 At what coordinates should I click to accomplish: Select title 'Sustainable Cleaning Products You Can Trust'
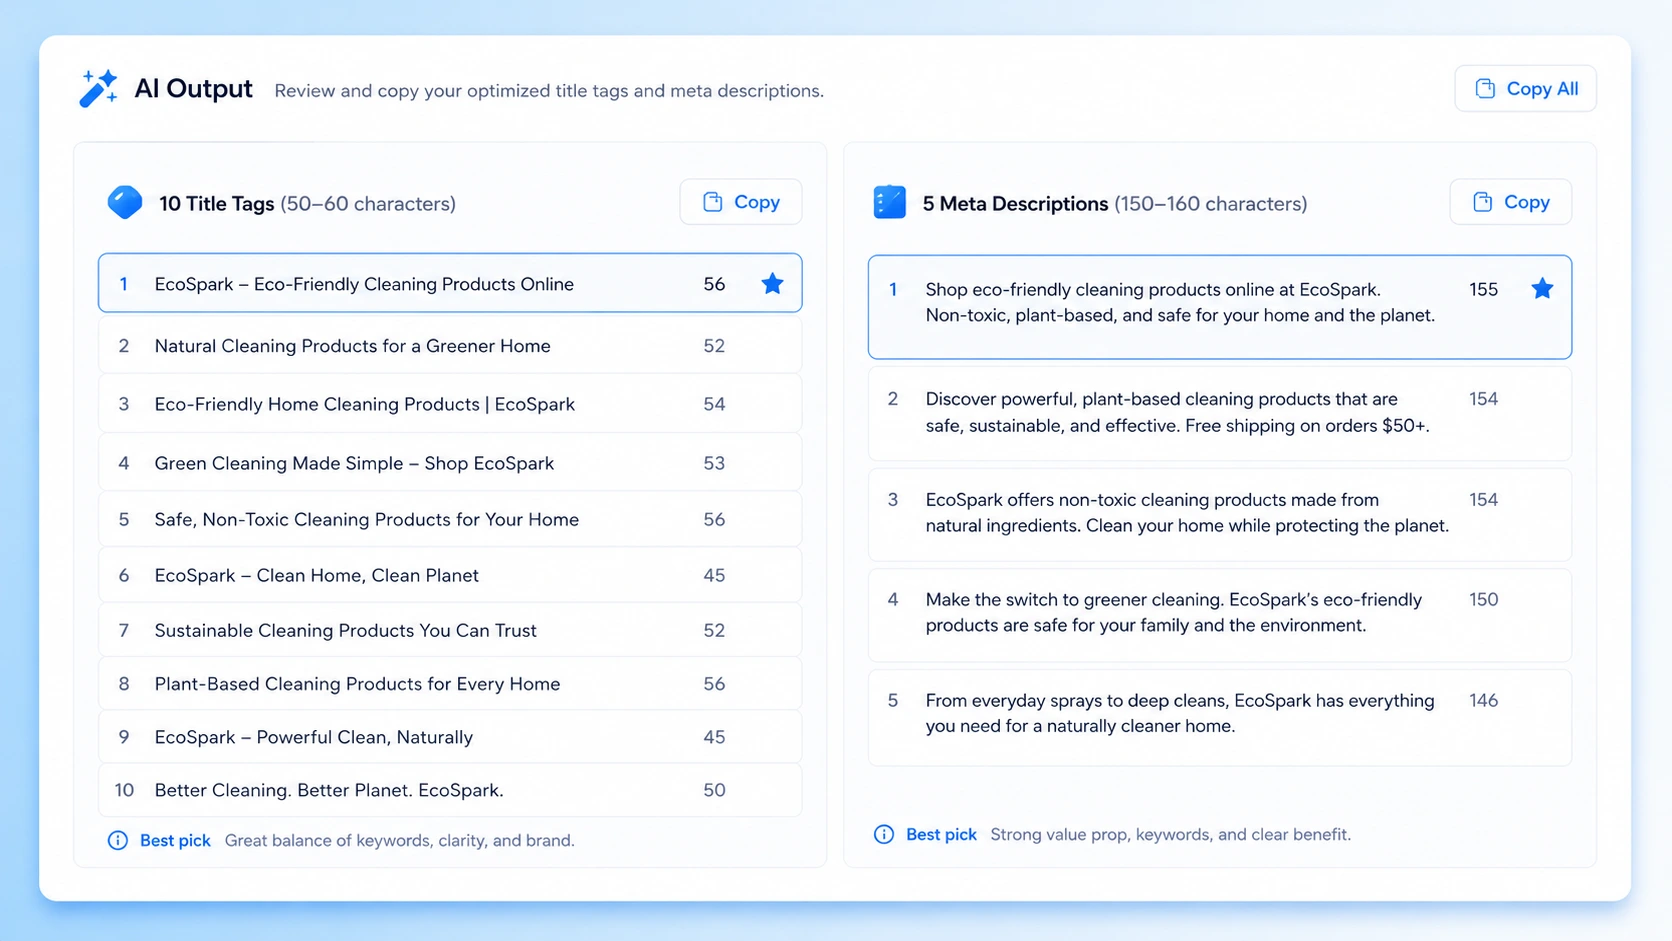pyautogui.click(x=450, y=630)
